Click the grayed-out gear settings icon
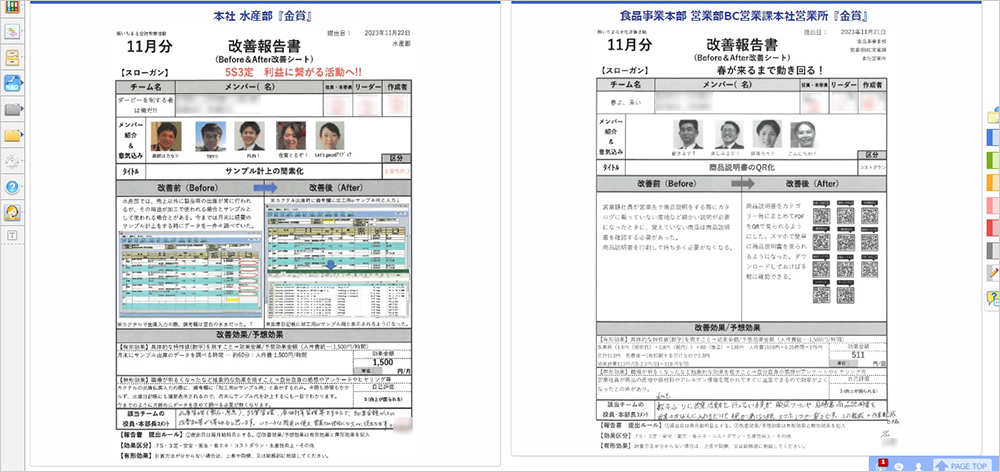The image size is (1000, 472). (x=12, y=161)
